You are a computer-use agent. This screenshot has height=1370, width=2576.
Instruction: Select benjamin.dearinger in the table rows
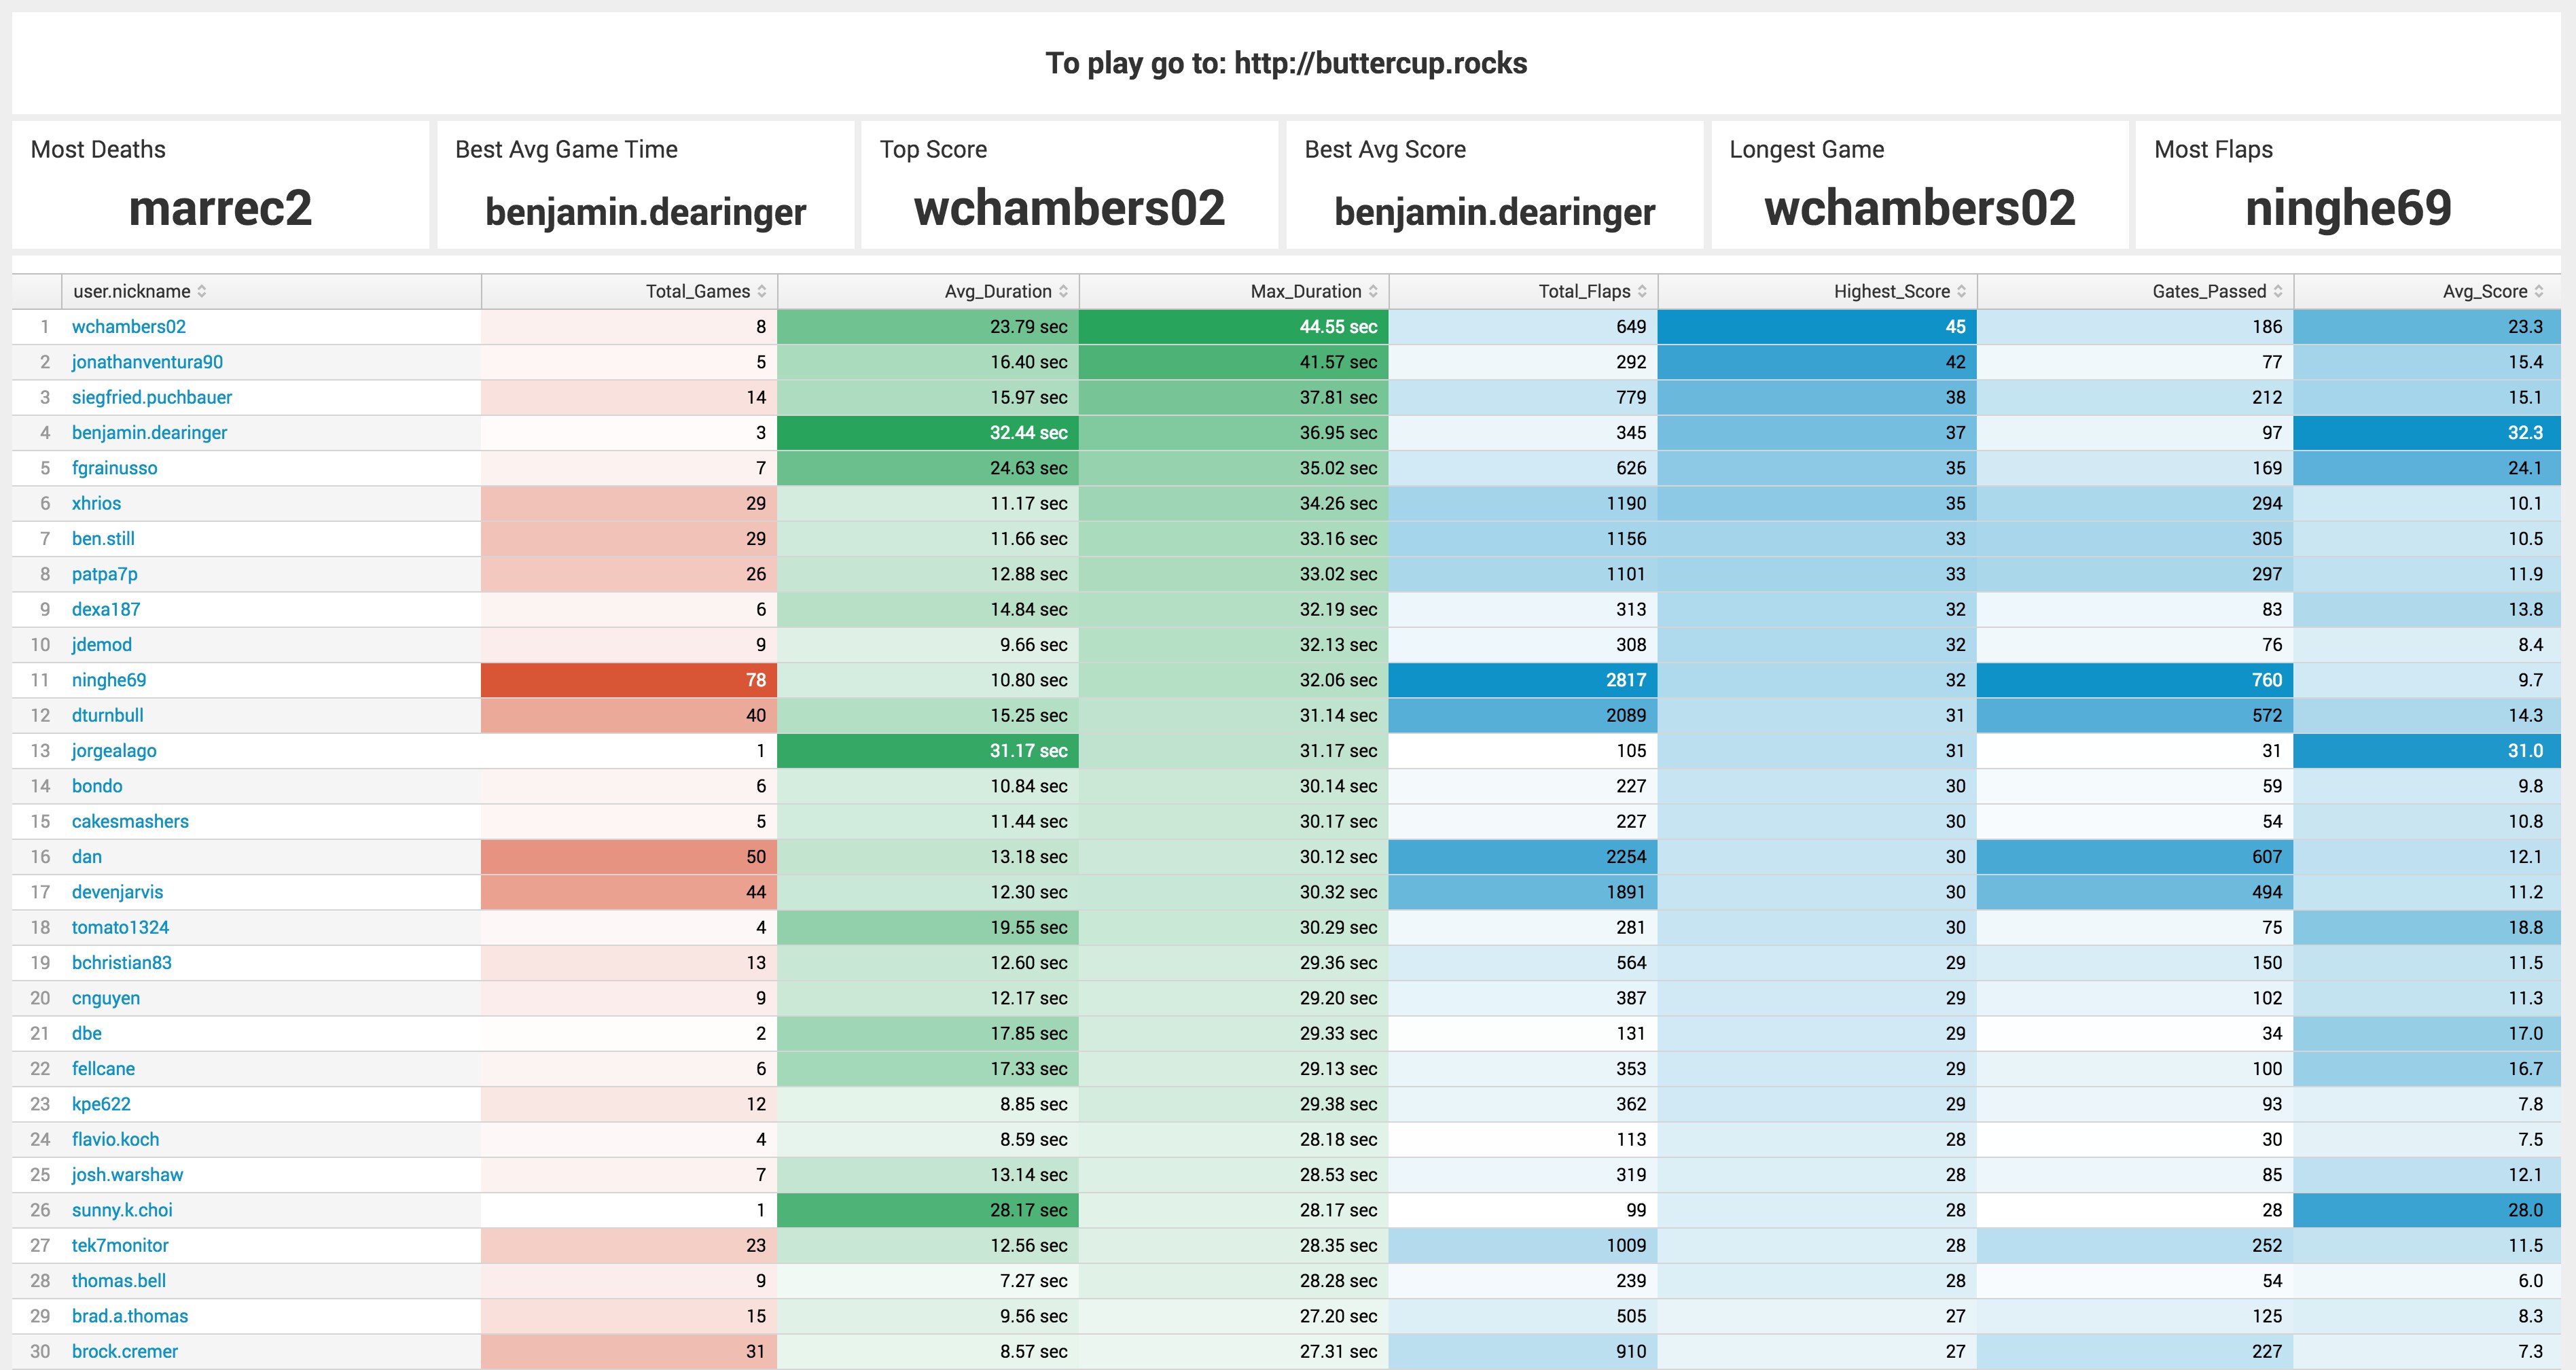pos(149,433)
